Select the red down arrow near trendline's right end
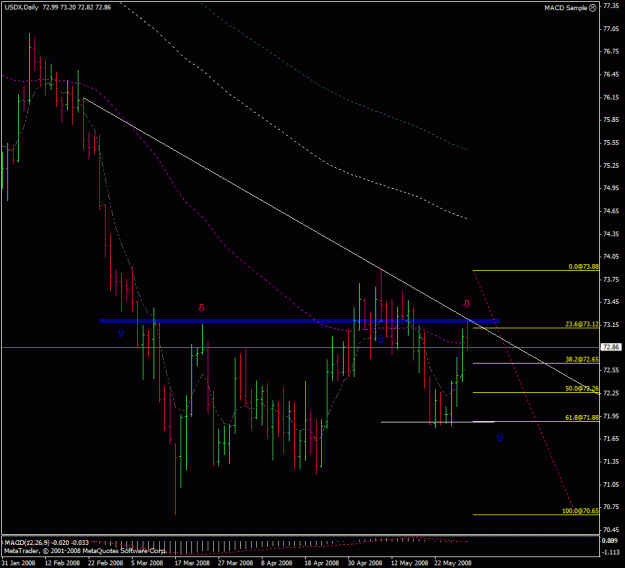 coord(466,304)
